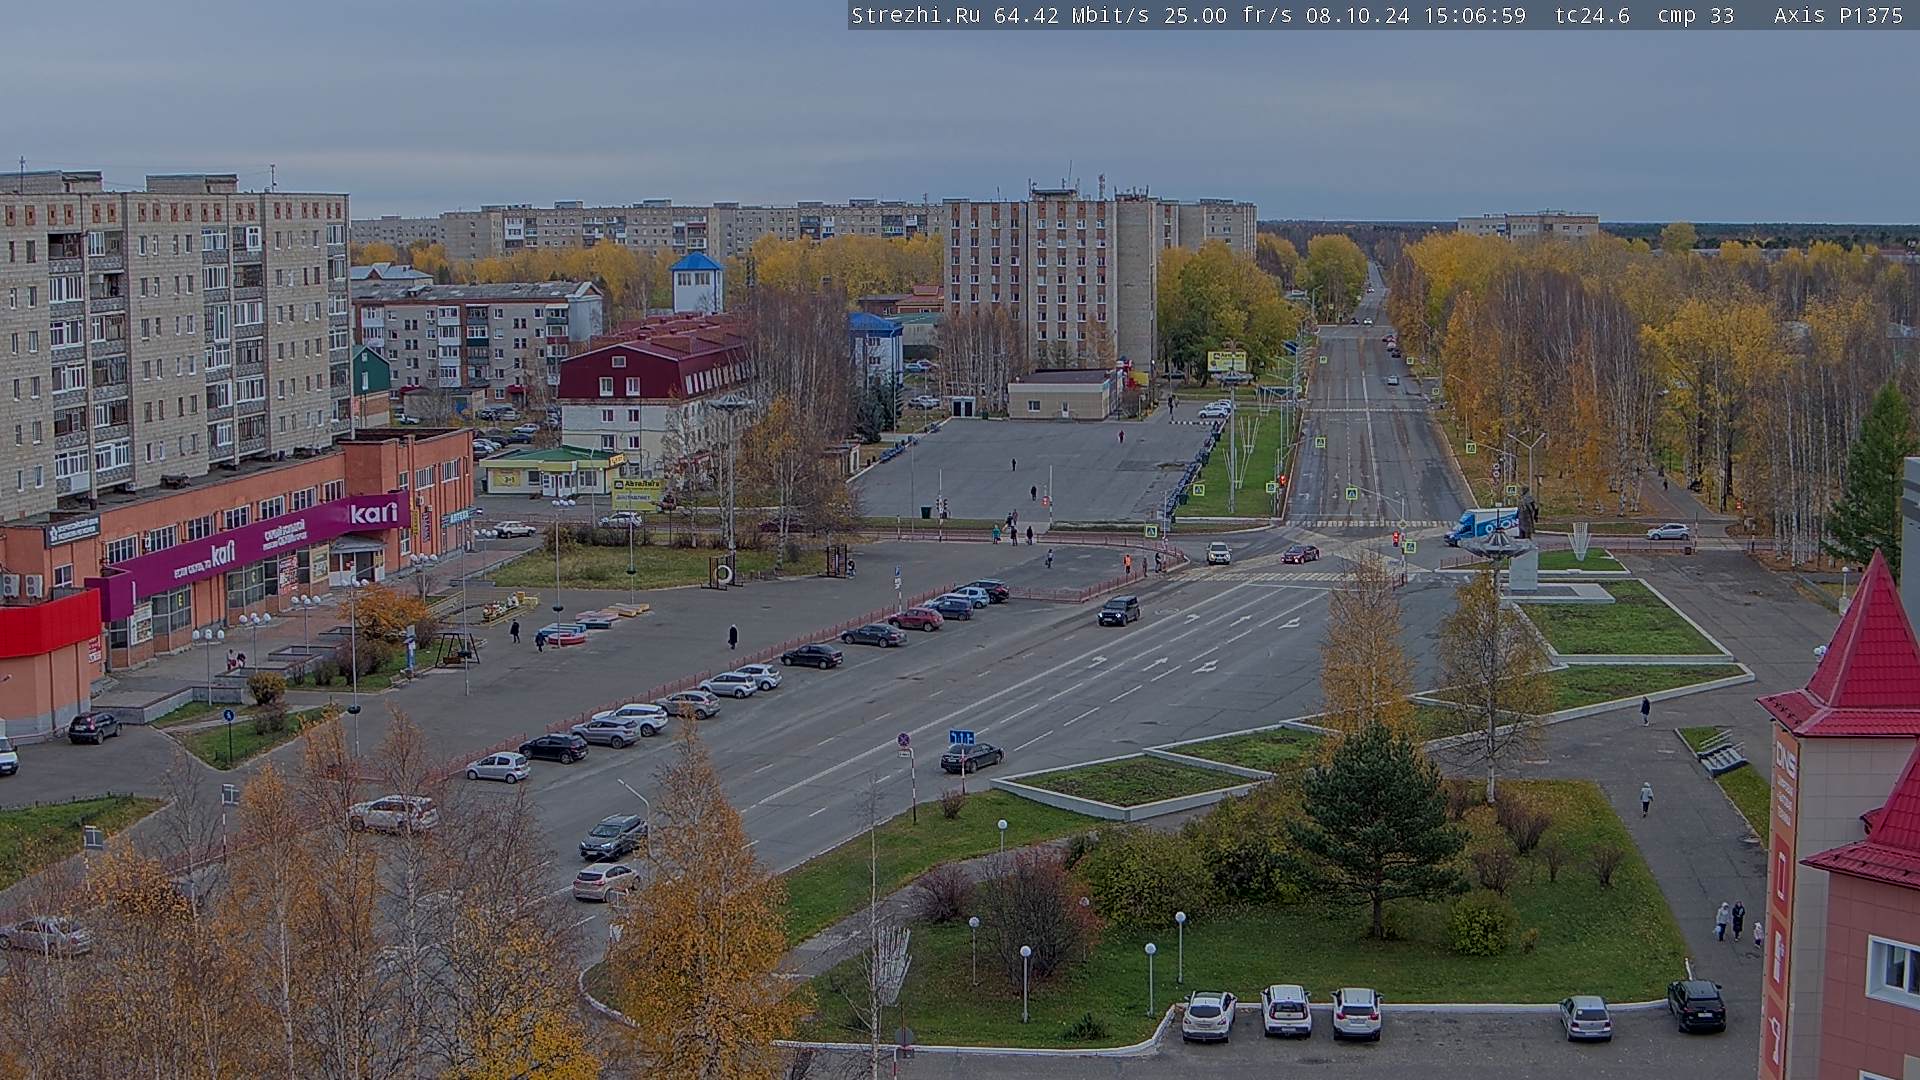Click the Strezhi.Ru overlay text
The height and width of the screenshot is (1080, 1920).
click(915, 16)
